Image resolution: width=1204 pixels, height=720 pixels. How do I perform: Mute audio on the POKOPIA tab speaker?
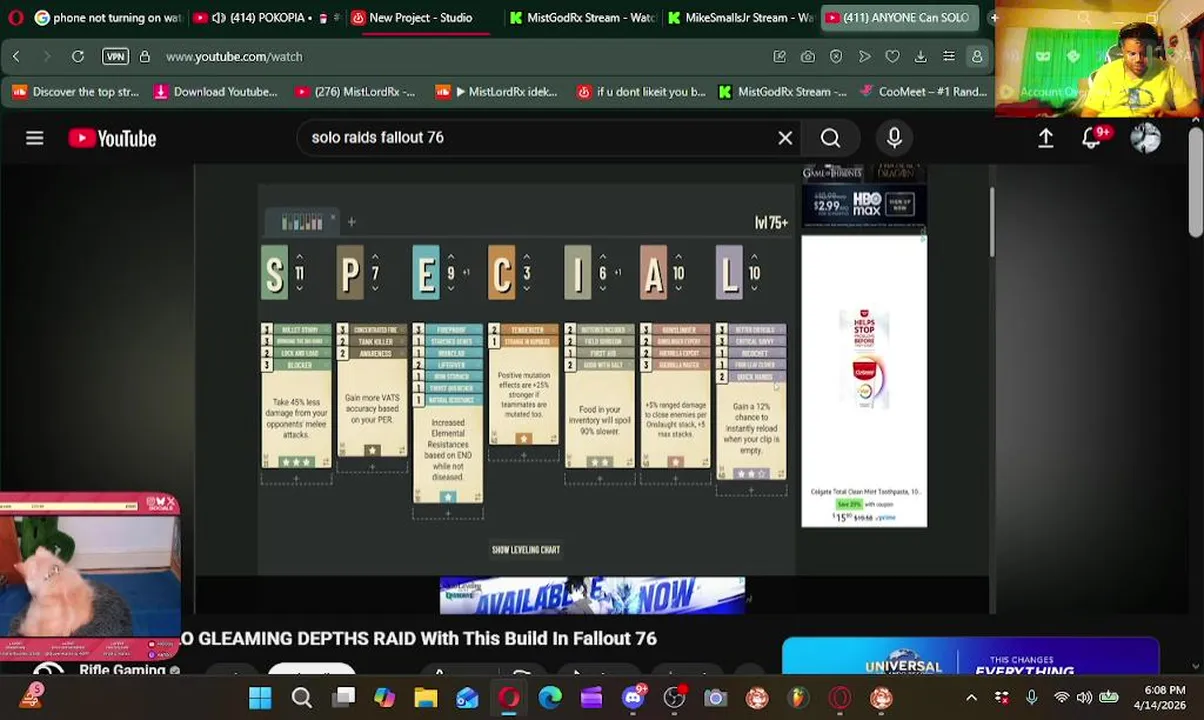tap(218, 17)
